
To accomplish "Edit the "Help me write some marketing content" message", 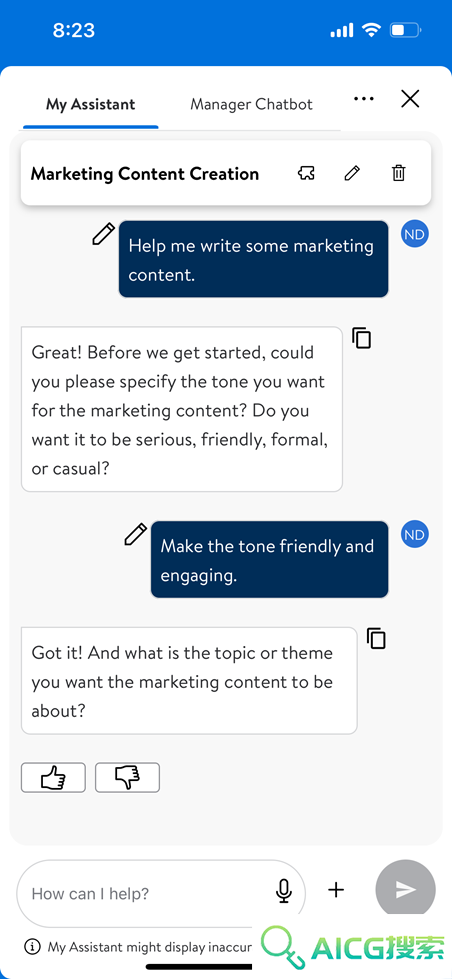I will click(104, 234).
